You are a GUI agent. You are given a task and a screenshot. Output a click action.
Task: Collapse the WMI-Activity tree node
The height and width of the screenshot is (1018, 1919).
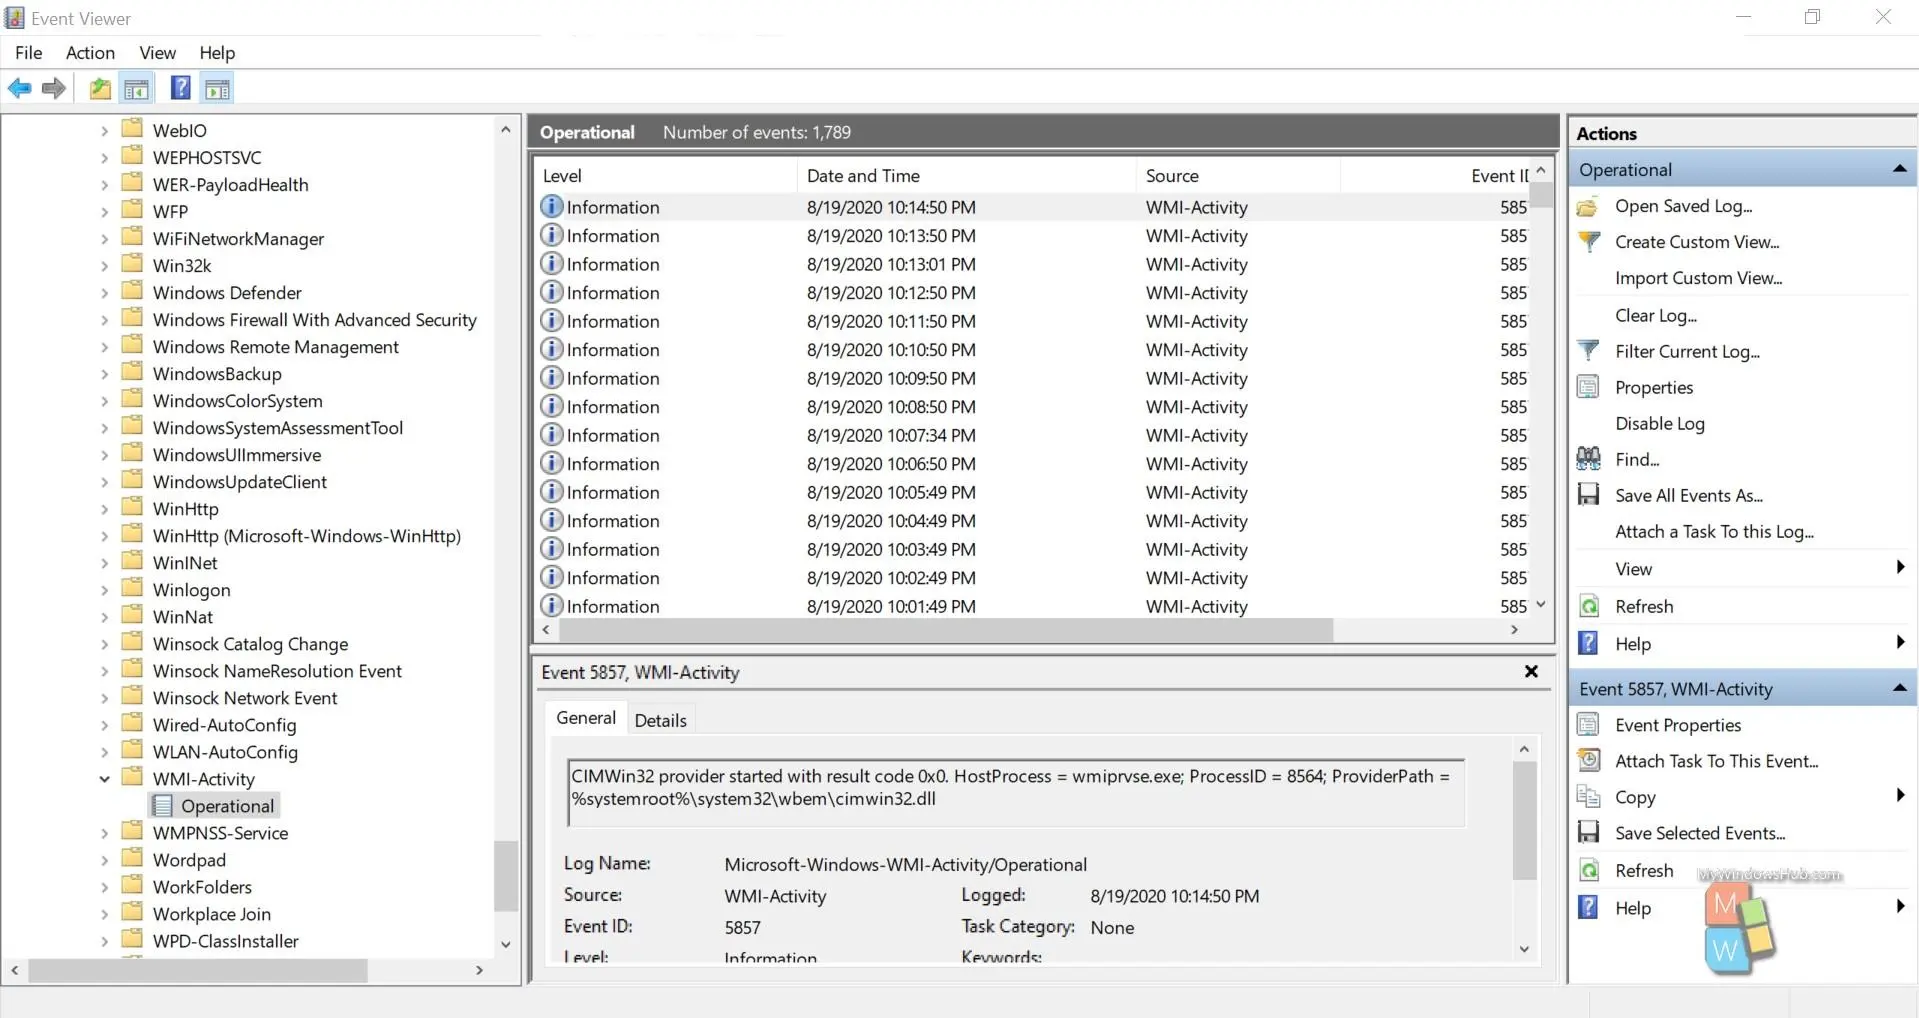(104, 779)
